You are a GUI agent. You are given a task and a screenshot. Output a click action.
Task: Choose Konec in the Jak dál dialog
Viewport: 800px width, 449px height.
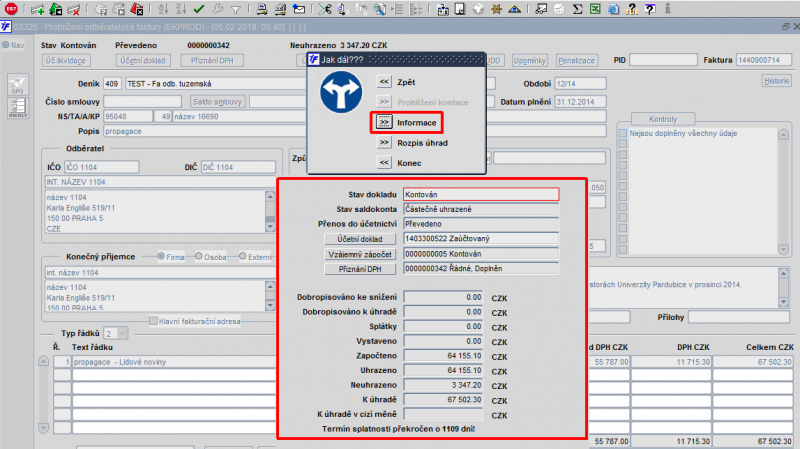pyautogui.click(x=384, y=162)
